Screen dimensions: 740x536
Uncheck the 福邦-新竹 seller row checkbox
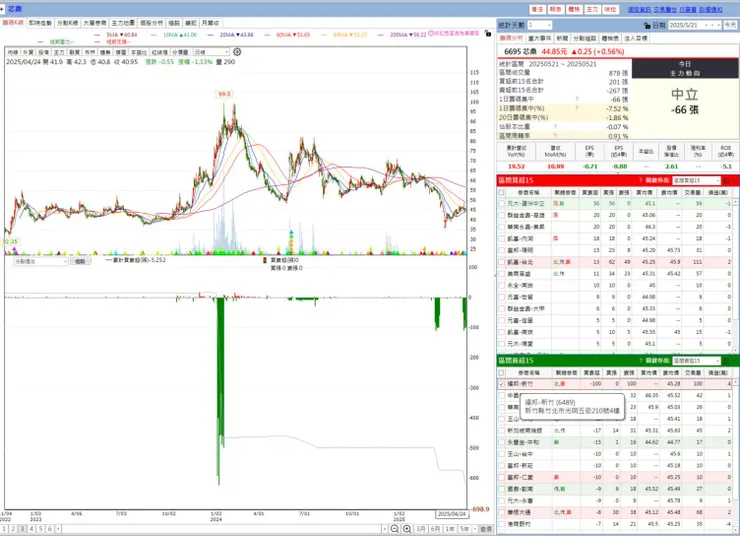coord(501,384)
